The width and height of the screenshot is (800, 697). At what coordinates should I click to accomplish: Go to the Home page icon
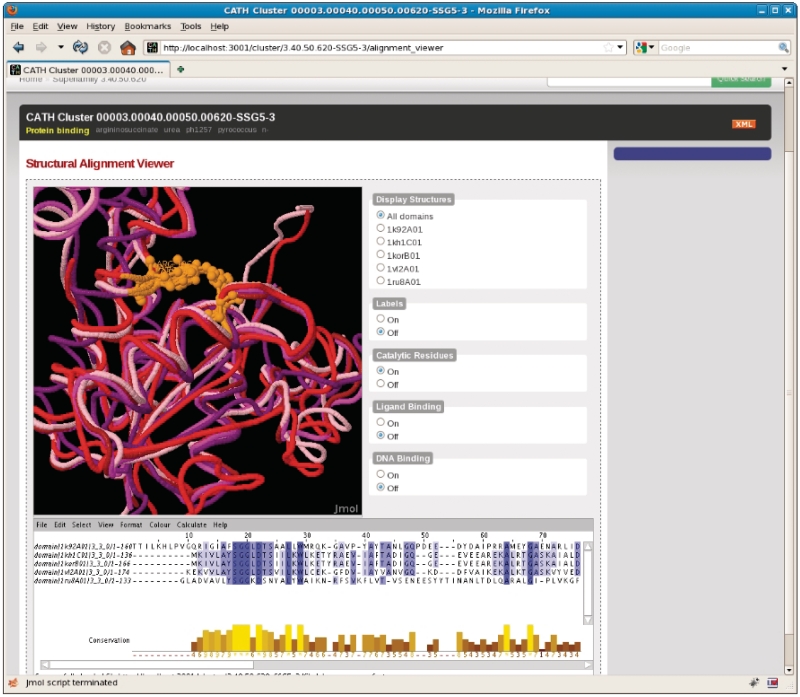[128, 47]
